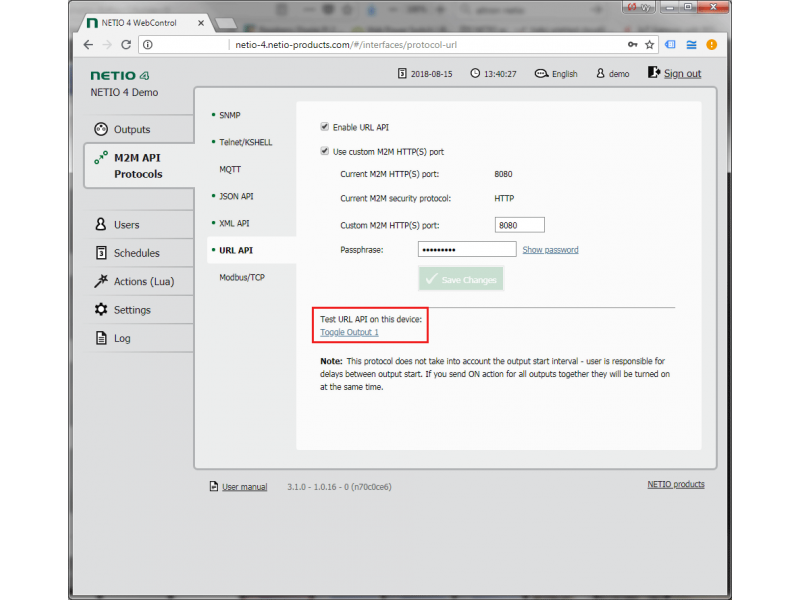Open the User manual link
Viewport: 800px width, 600px height.
click(244, 487)
